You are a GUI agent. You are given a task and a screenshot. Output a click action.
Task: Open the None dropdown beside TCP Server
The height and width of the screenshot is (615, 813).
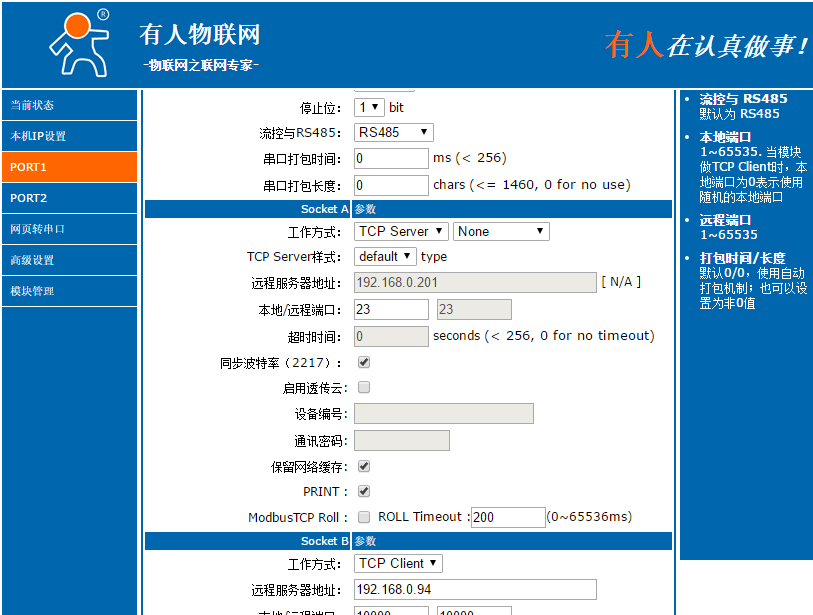(x=501, y=231)
